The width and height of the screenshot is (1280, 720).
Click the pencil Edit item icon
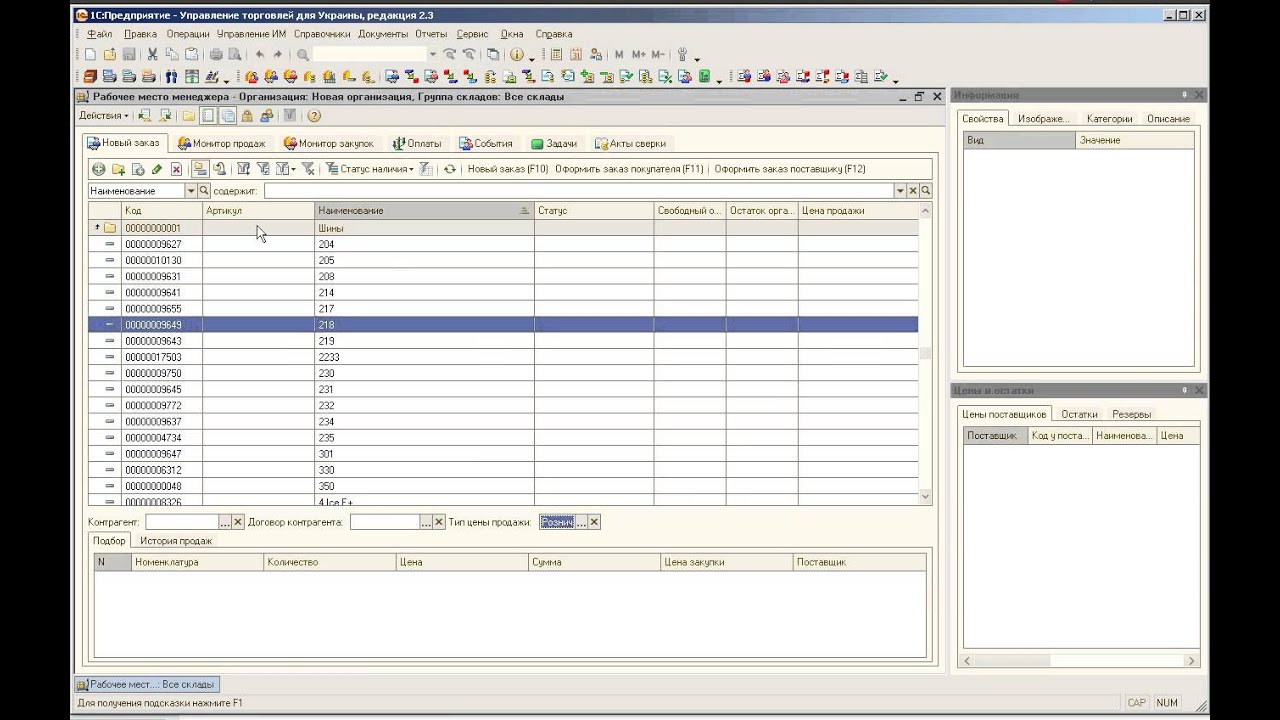coord(157,169)
